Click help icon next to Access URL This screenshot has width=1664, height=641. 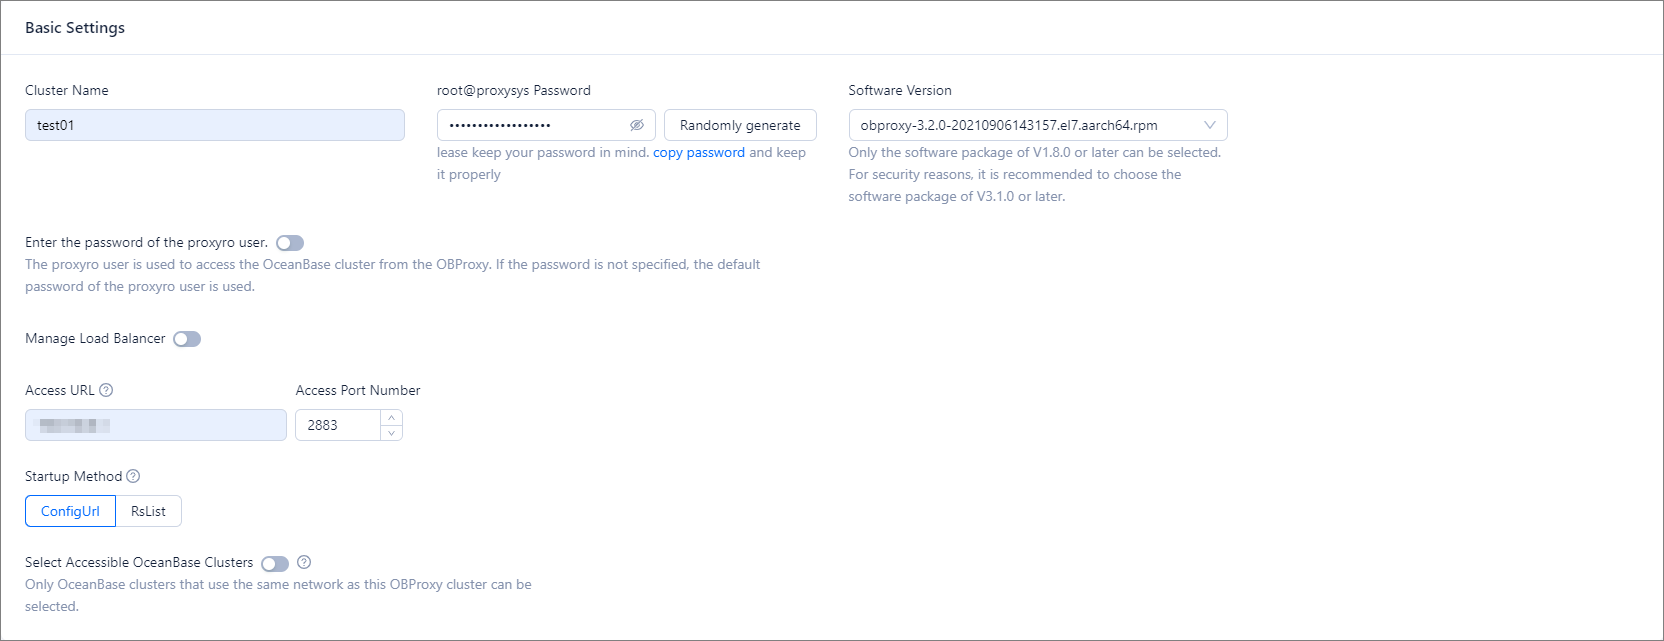(106, 390)
